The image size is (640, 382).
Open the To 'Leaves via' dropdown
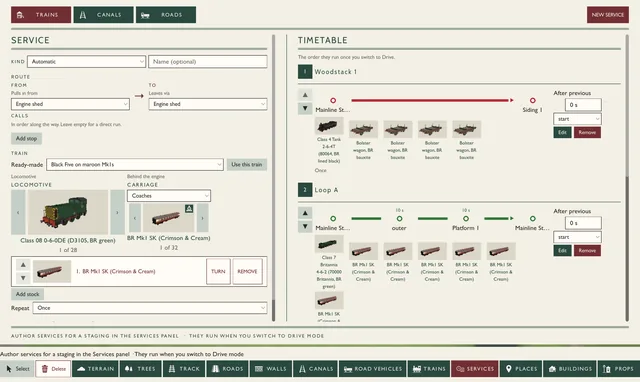point(208,104)
